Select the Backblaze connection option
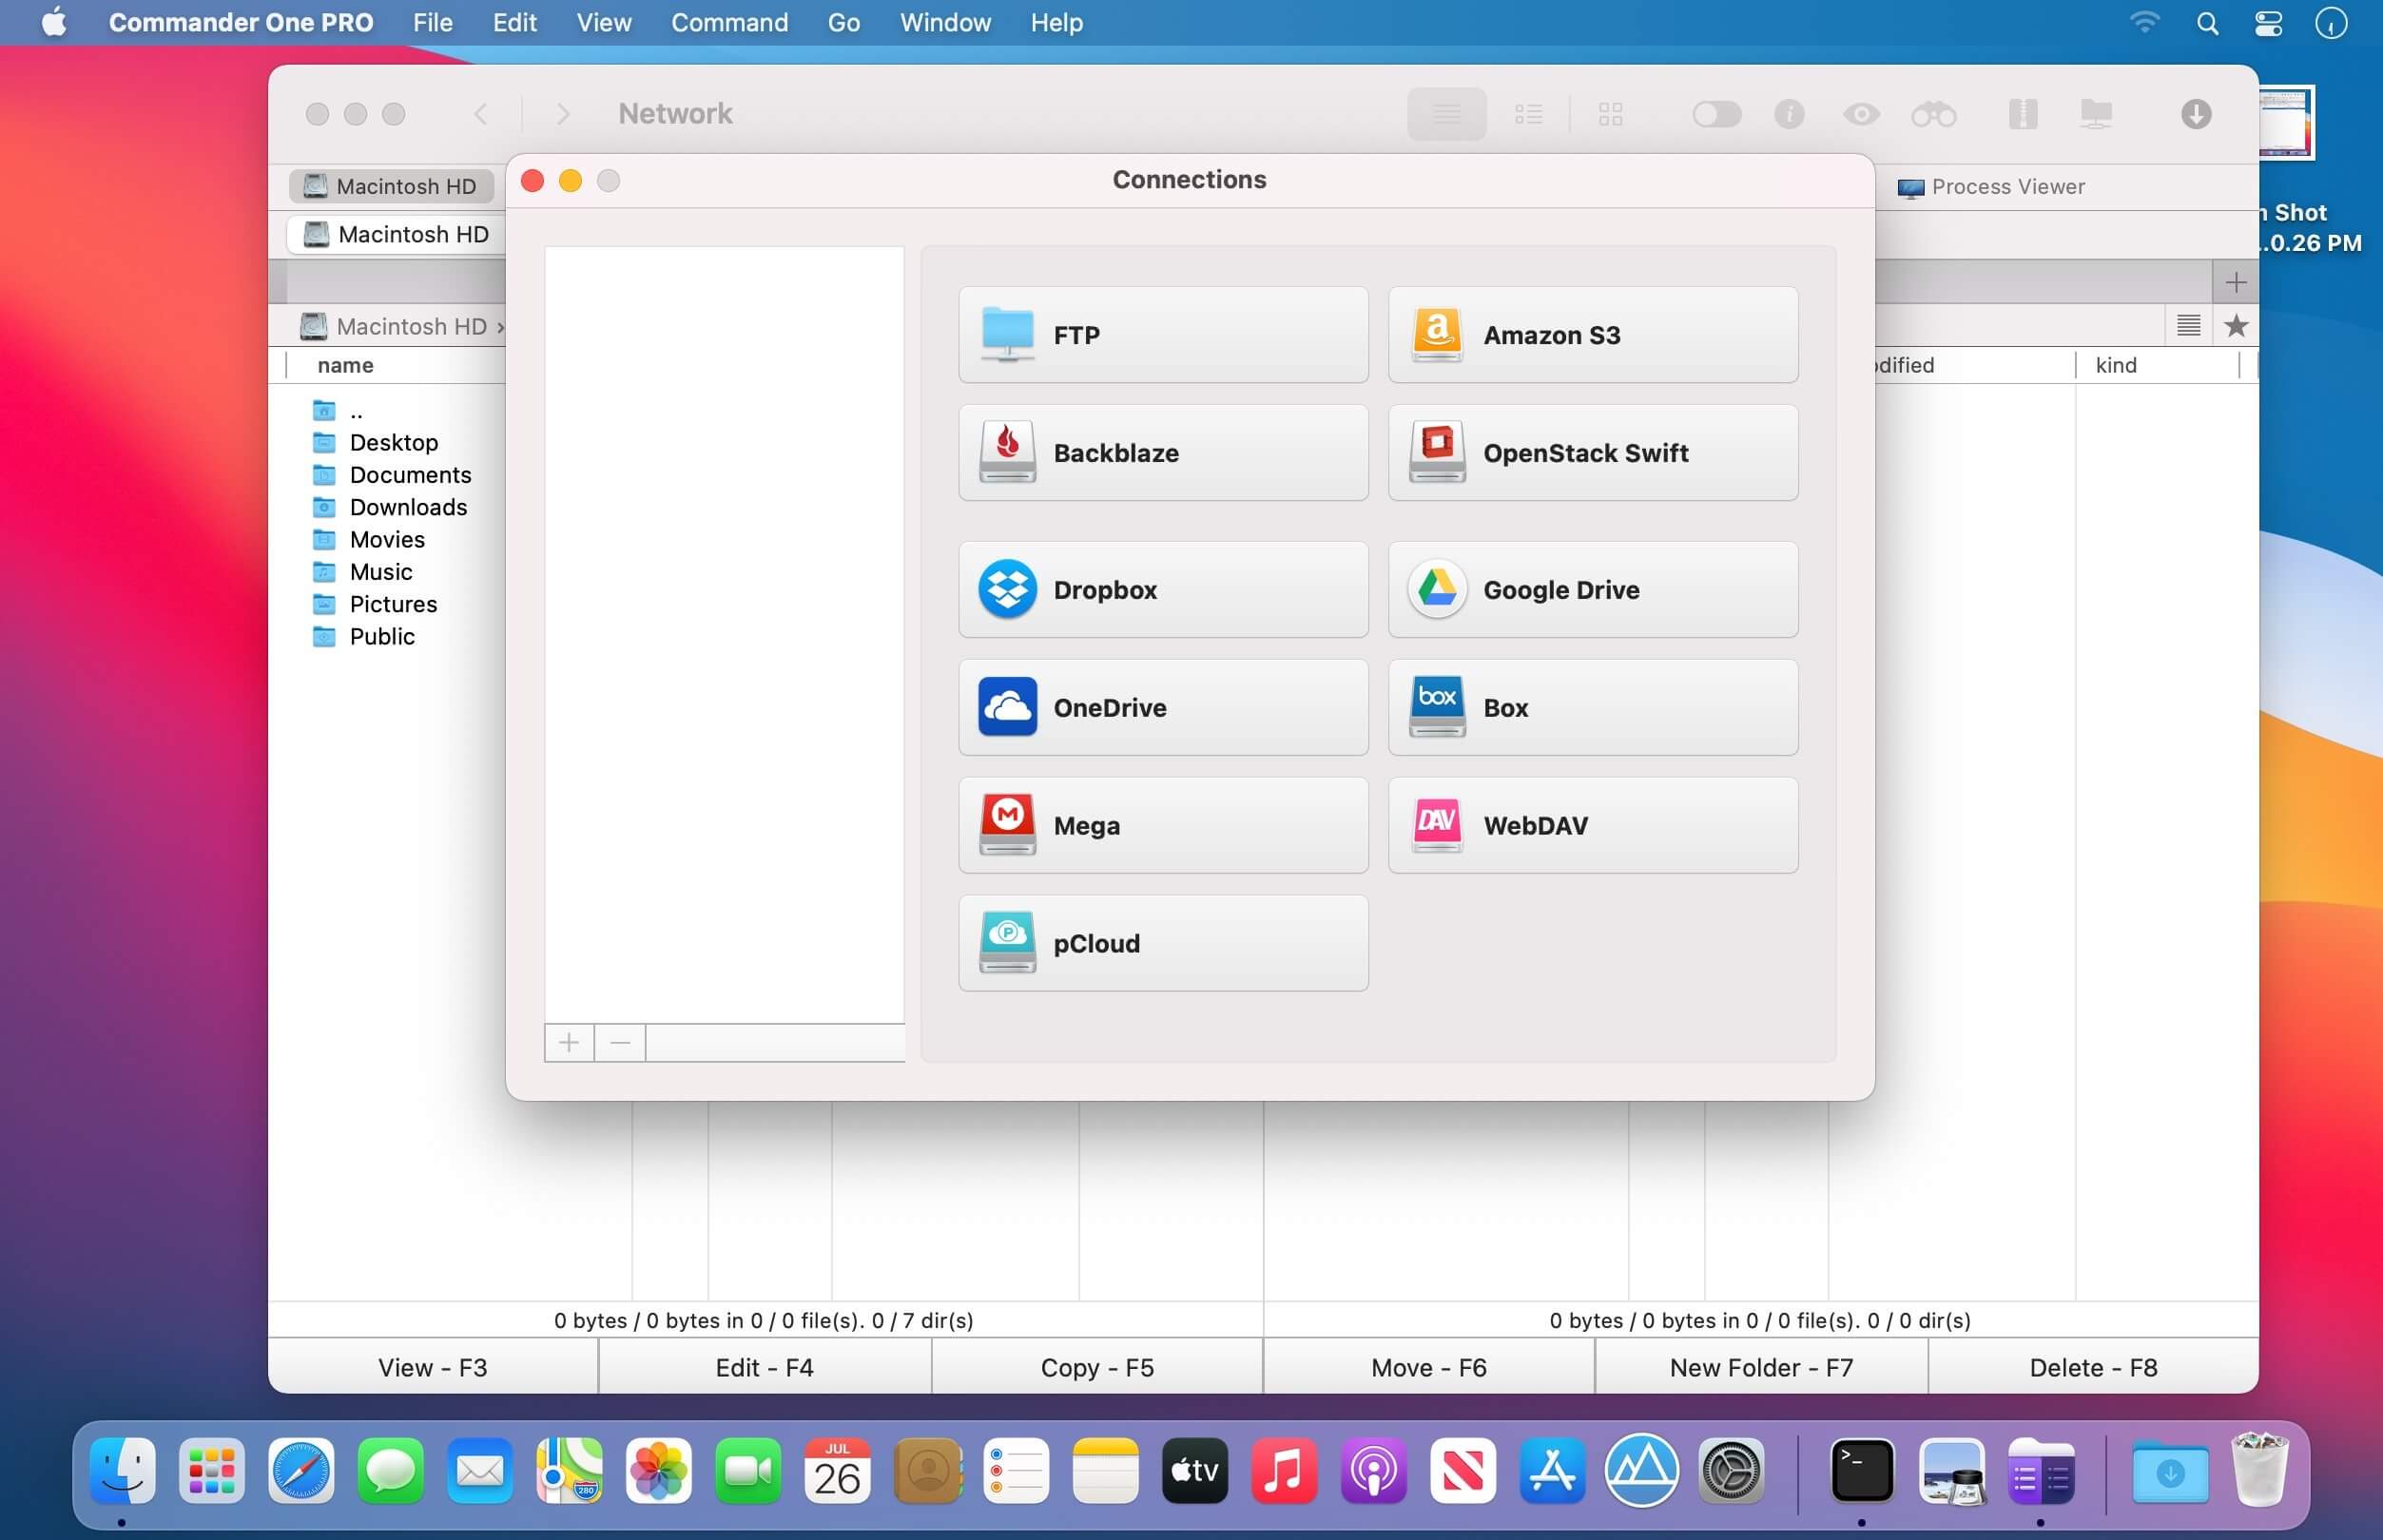 click(x=1163, y=453)
